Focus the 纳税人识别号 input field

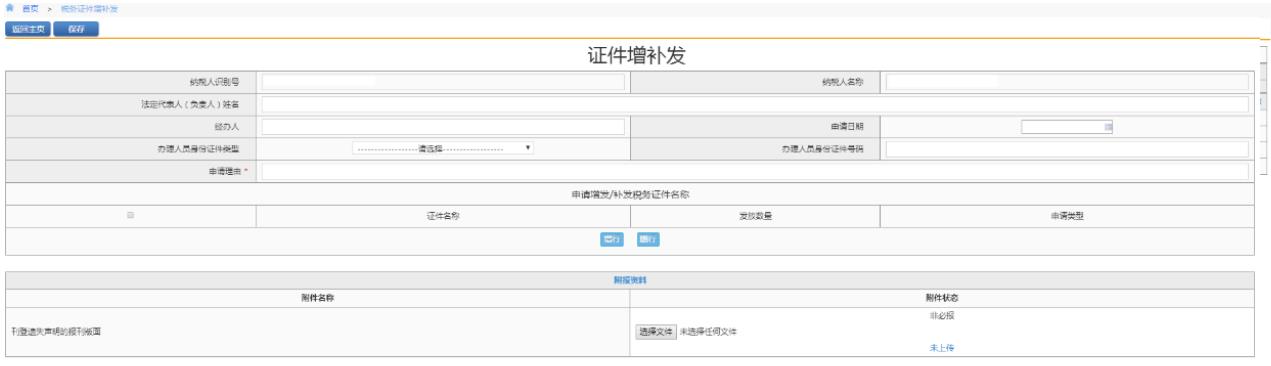(443, 82)
